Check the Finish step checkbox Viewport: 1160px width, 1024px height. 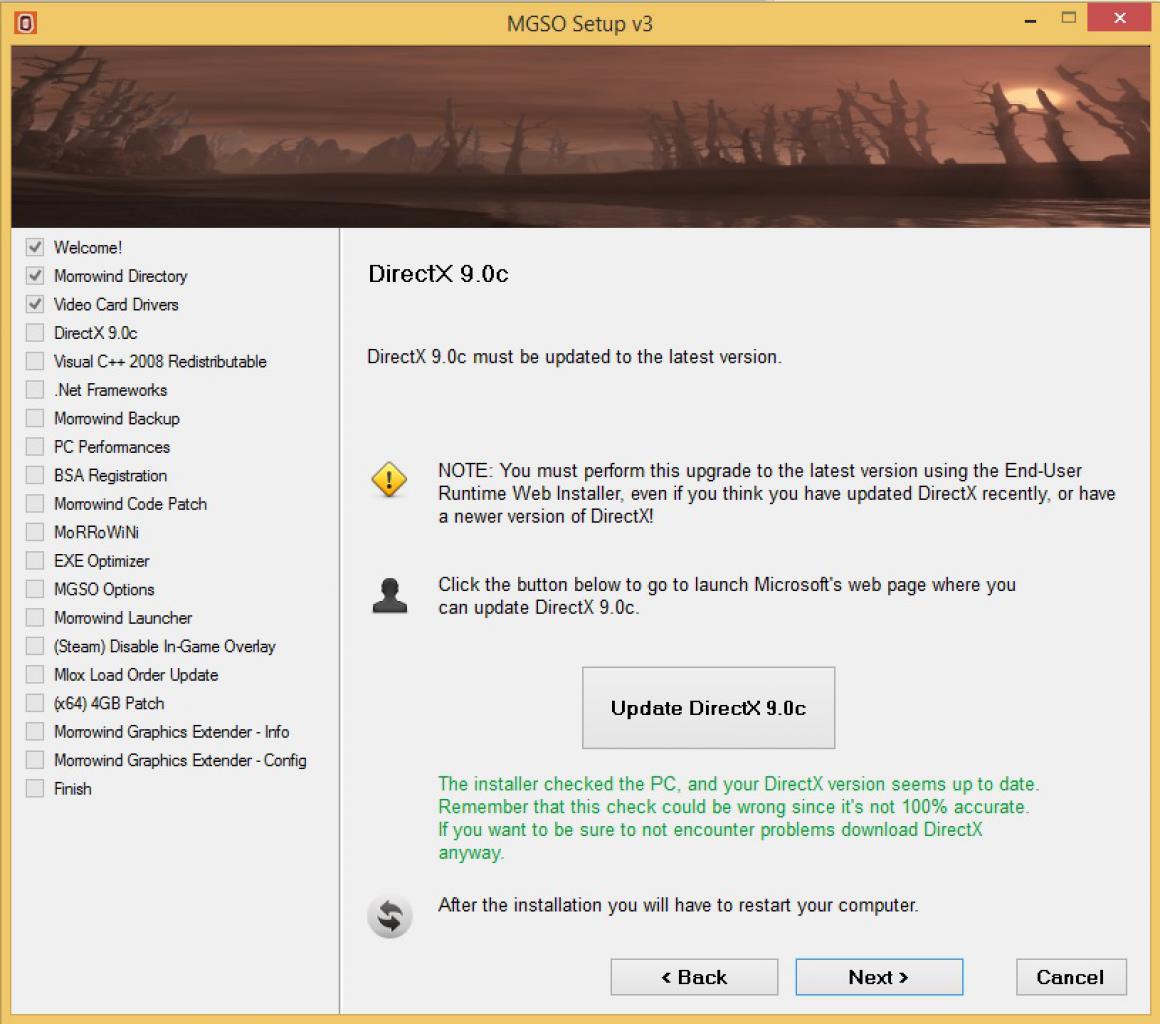(35, 788)
